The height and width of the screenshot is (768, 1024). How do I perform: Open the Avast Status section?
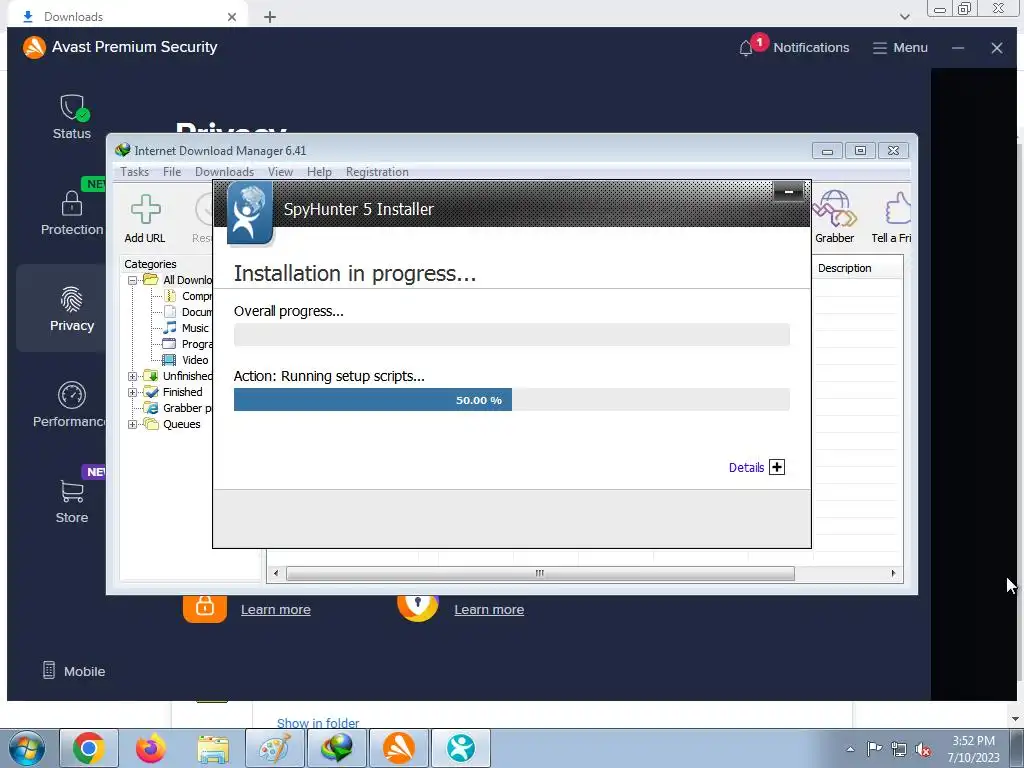pos(72,118)
